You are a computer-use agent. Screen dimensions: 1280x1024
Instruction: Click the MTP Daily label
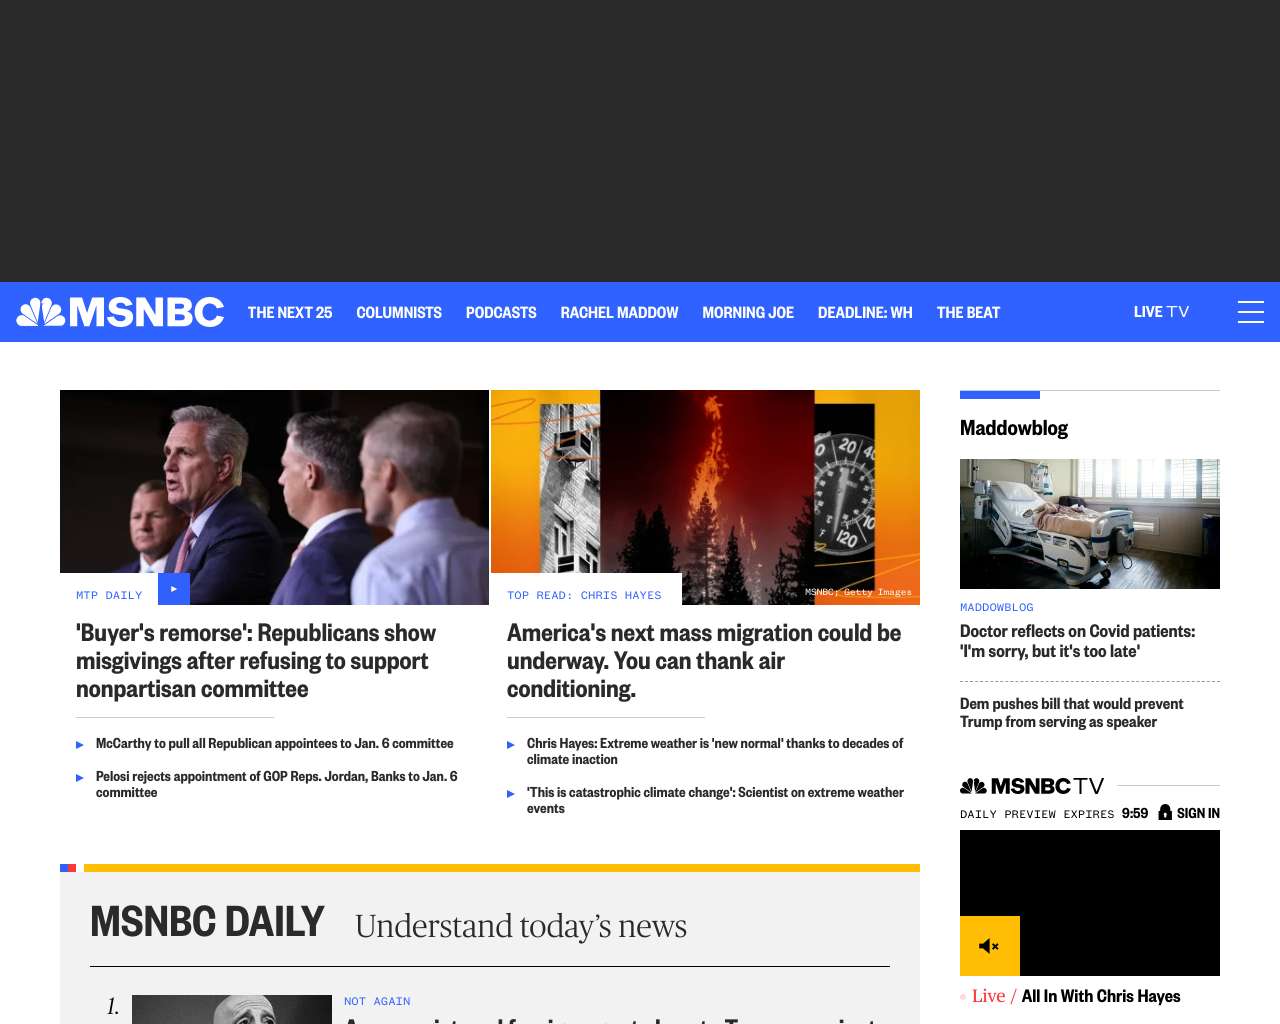[109, 595]
